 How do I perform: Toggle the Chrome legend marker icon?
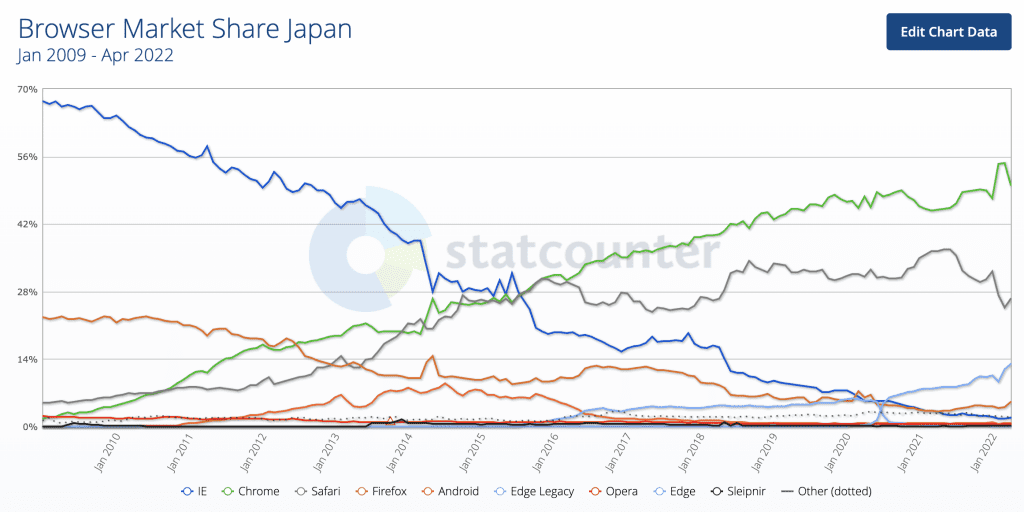(x=227, y=491)
